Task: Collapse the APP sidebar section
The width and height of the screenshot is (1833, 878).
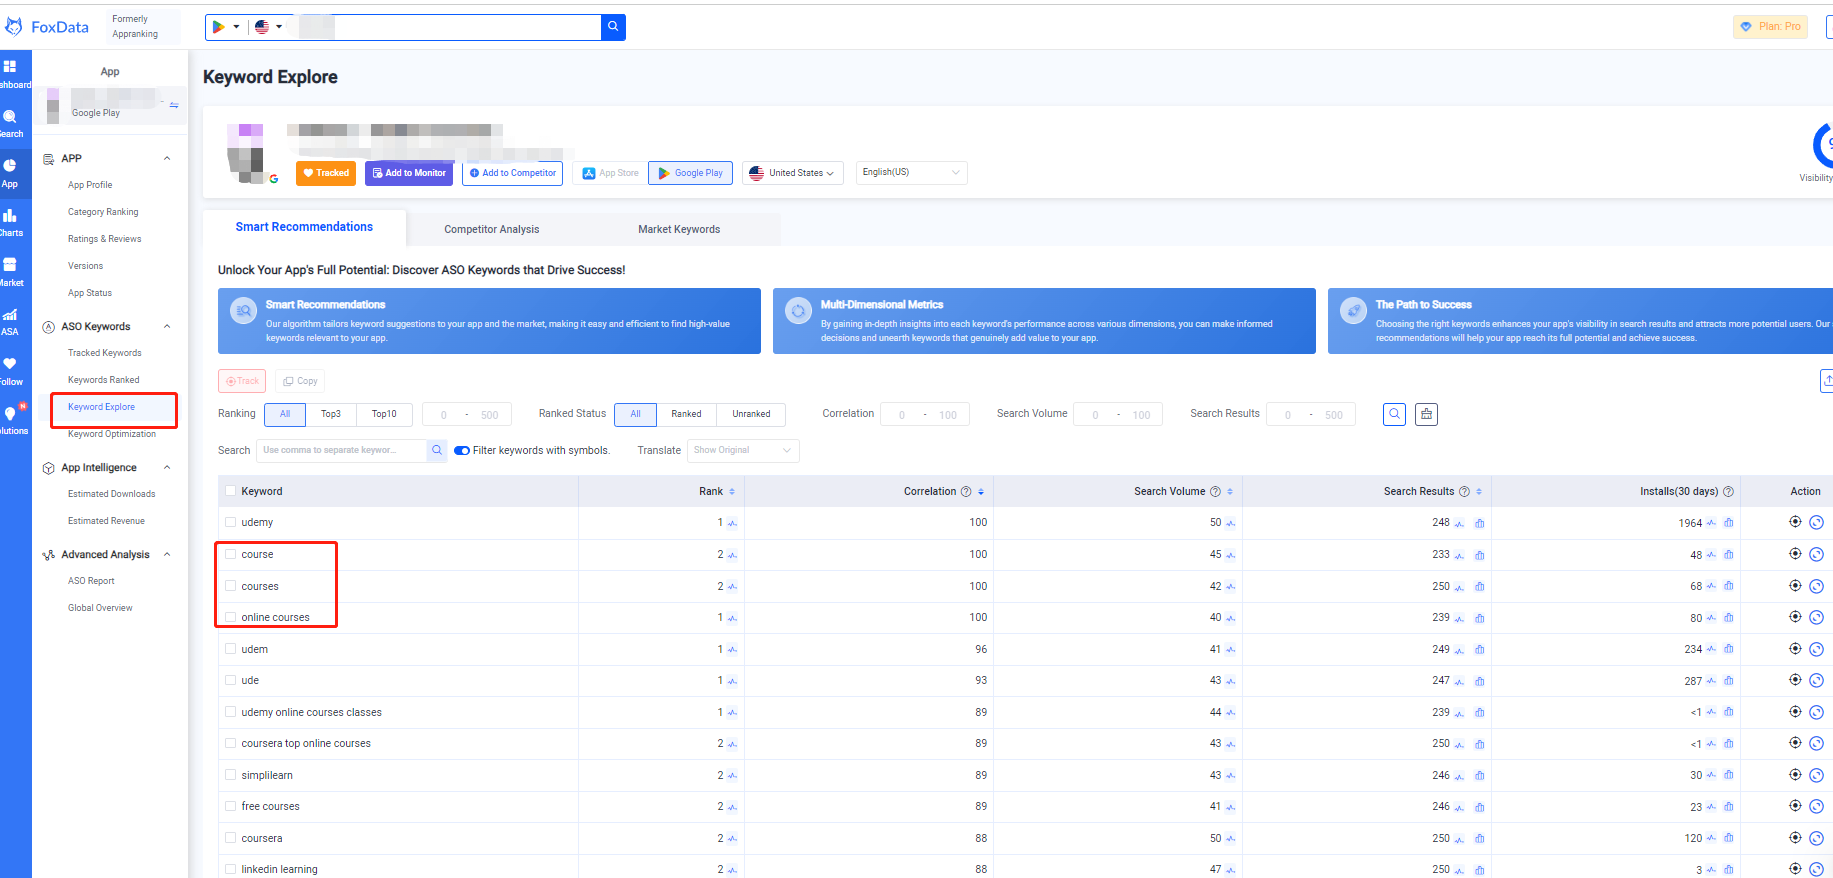Action: (x=167, y=158)
